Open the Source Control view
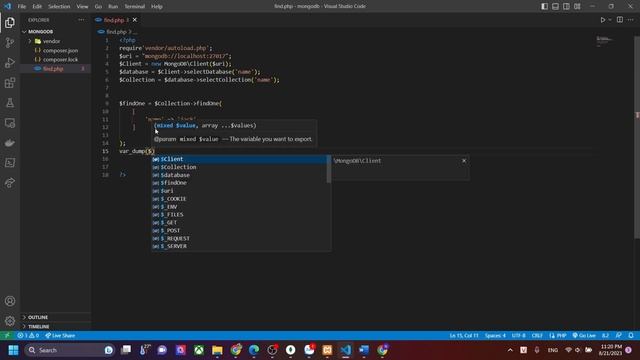Viewport: 640px width, 360px height. pos(10,42)
